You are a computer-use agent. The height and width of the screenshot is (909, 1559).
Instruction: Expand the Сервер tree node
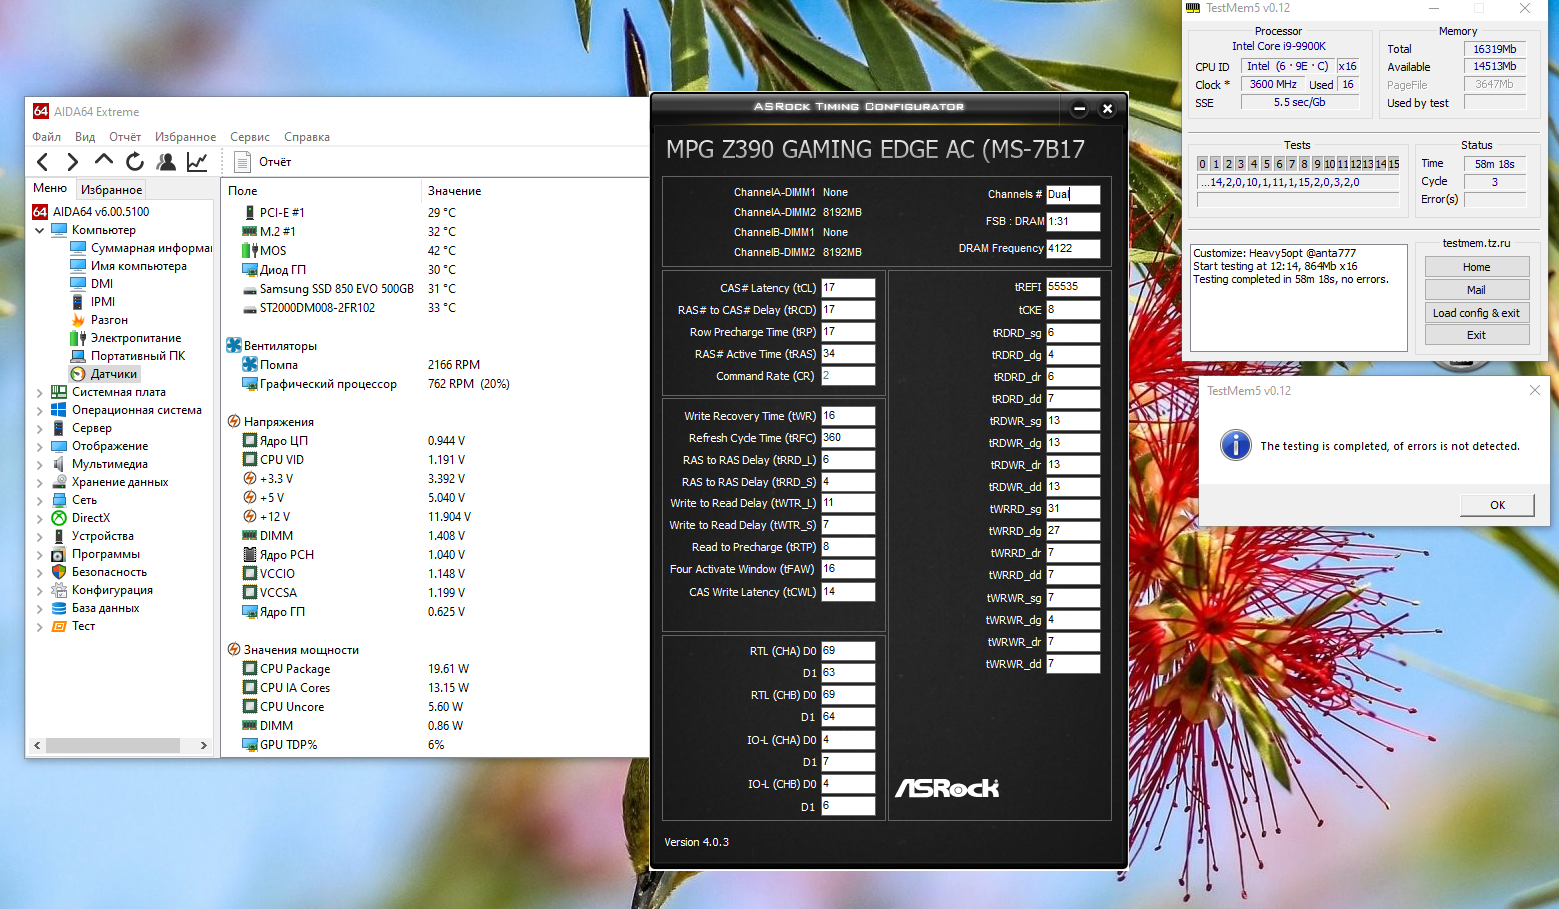click(x=40, y=428)
